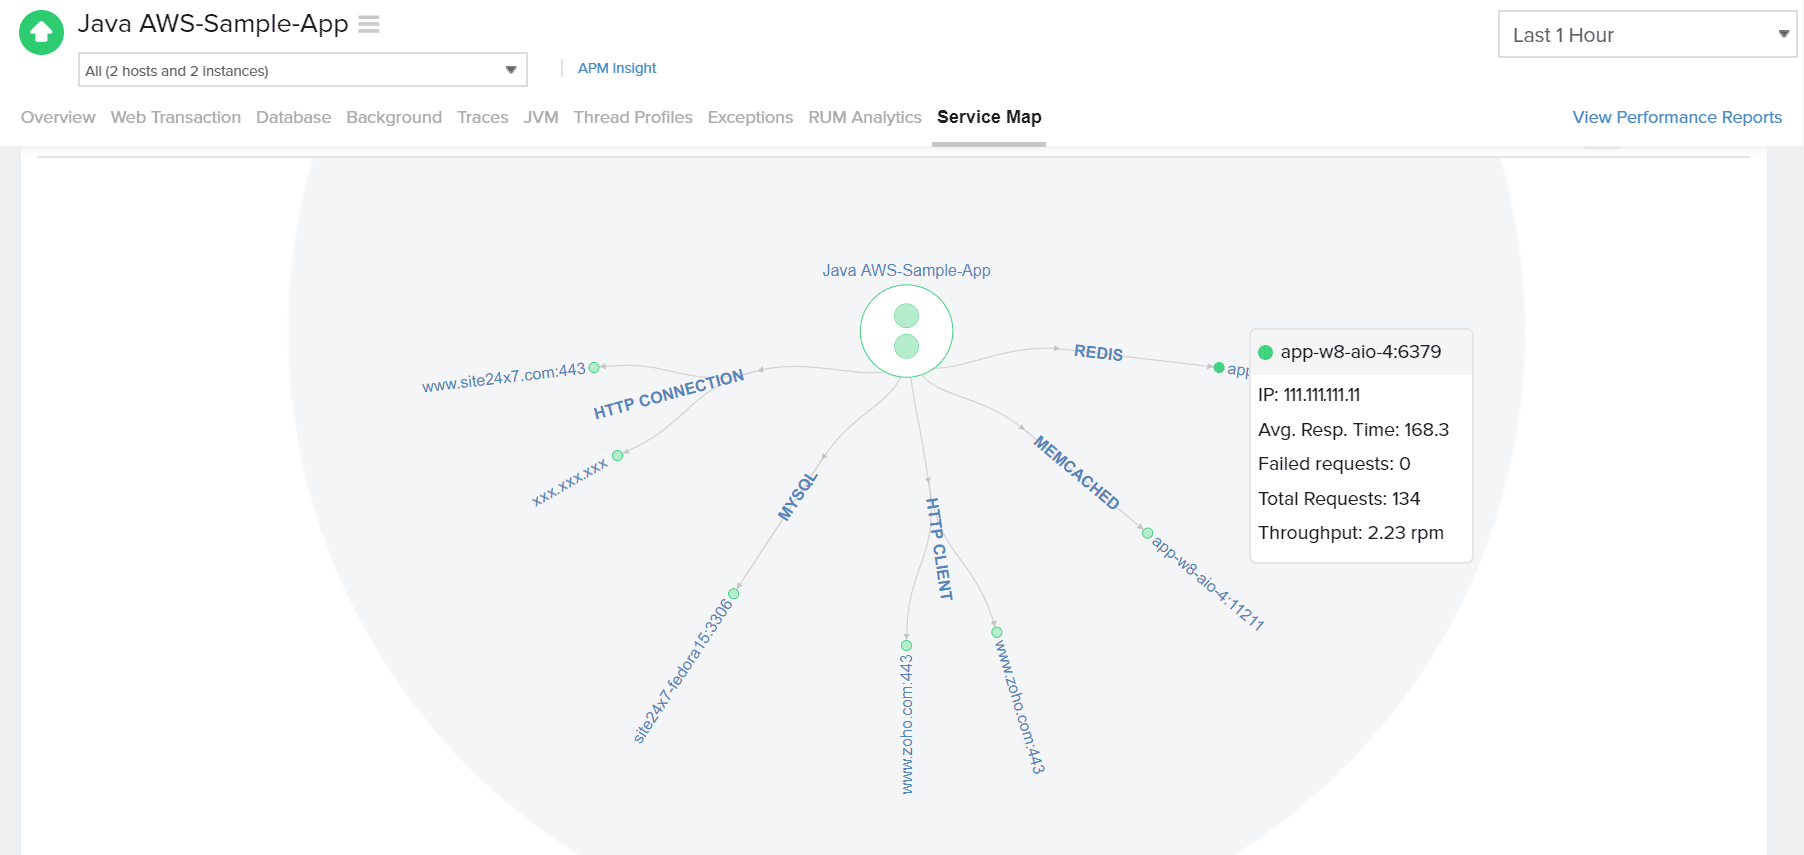Screen dimensions: 1804x855
Task: Select the xxx.xxx.xxx node dot
Action: click(x=618, y=455)
